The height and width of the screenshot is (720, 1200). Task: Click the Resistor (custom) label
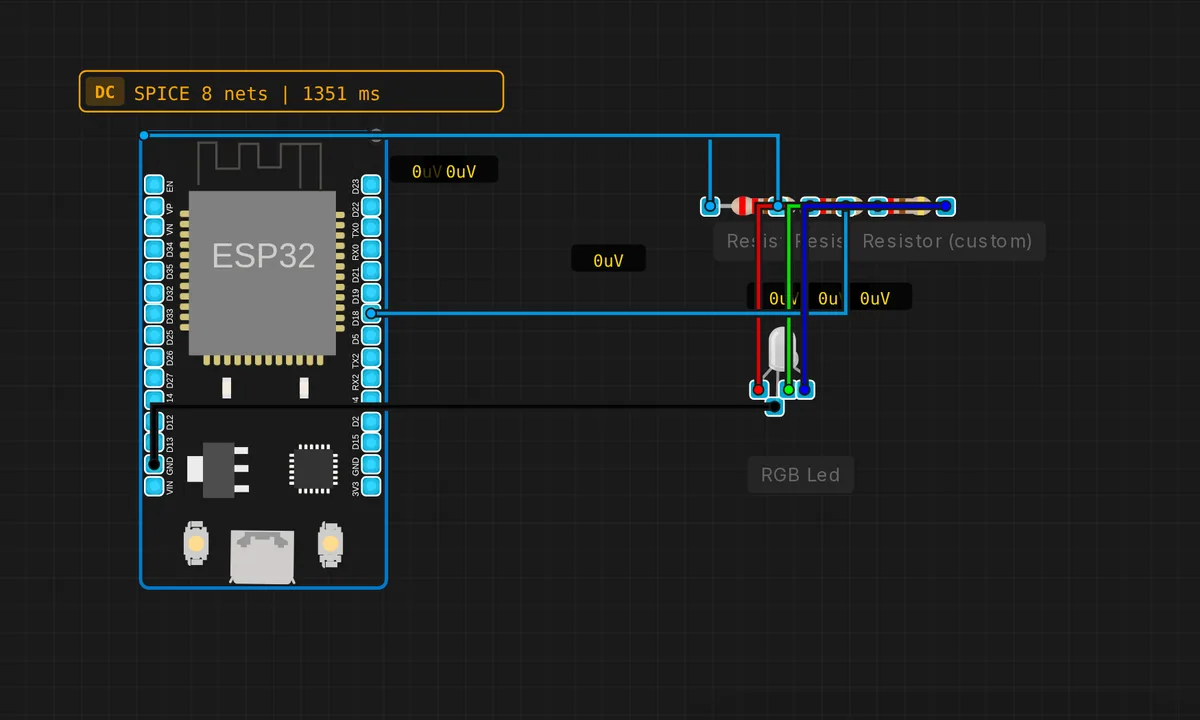pos(947,241)
